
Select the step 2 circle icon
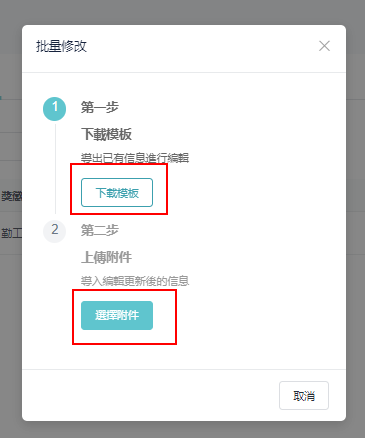tap(55, 231)
